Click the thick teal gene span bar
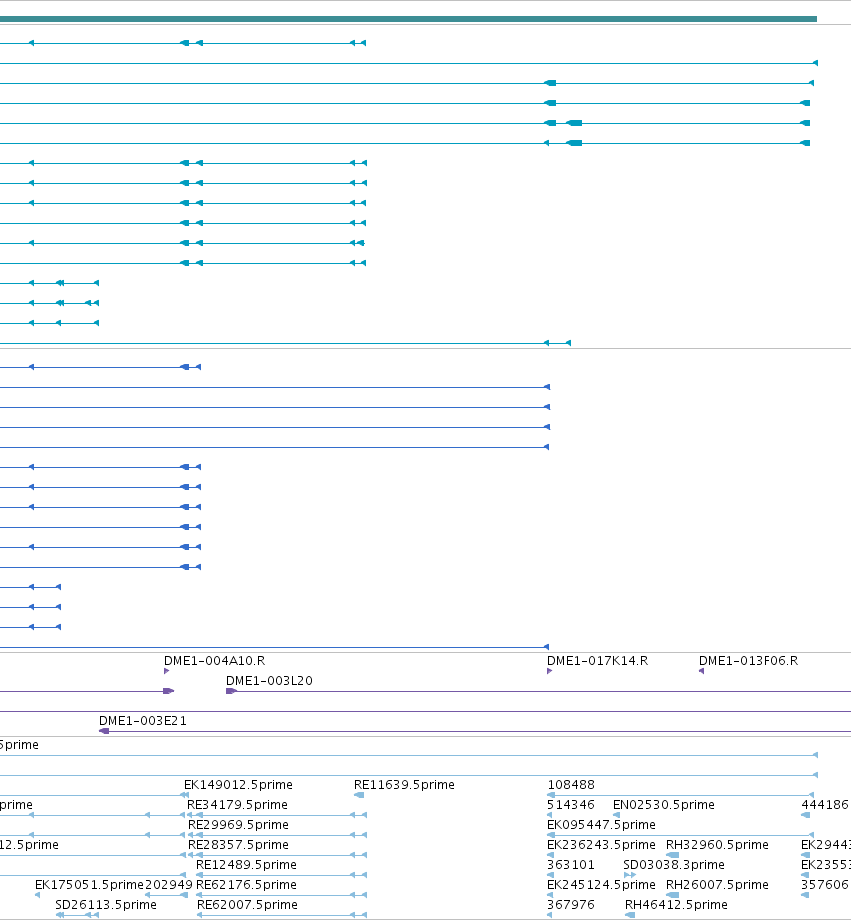 click(408, 19)
